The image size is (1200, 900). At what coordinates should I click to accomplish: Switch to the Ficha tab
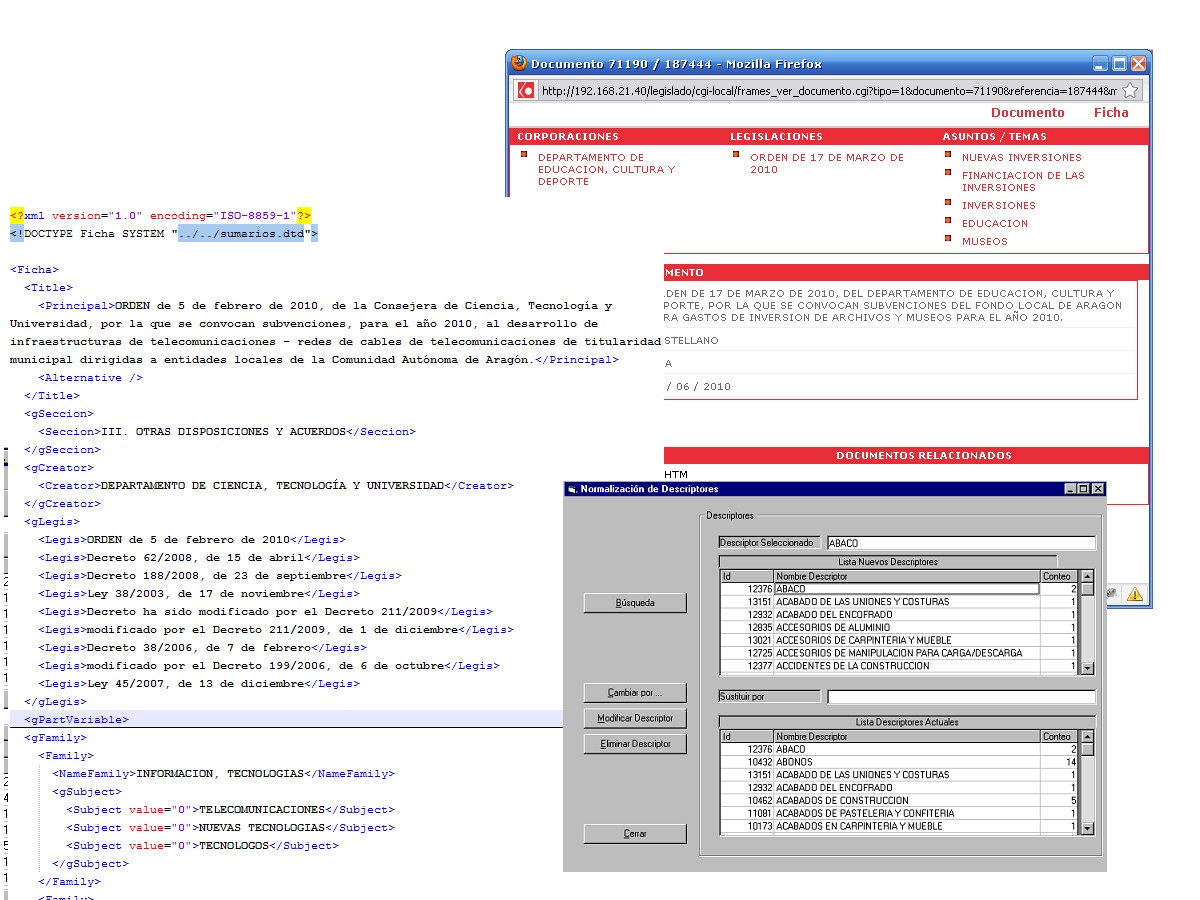pyautogui.click(x=1110, y=113)
